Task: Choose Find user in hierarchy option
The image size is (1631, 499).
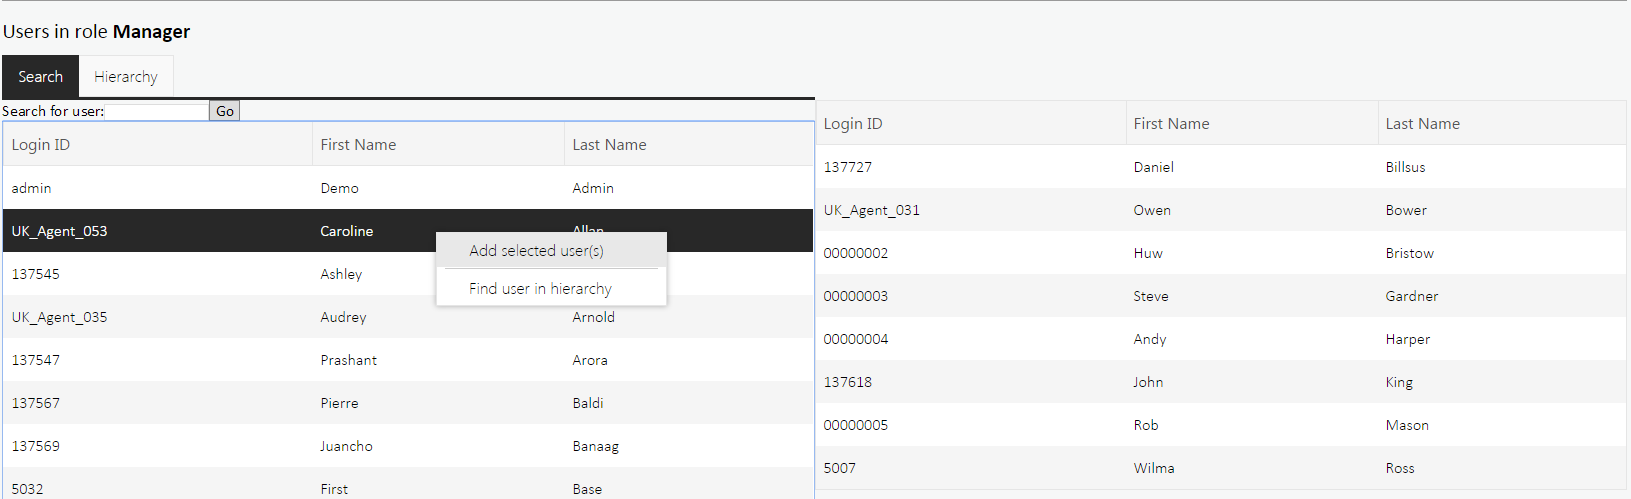Action: pos(540,289)
